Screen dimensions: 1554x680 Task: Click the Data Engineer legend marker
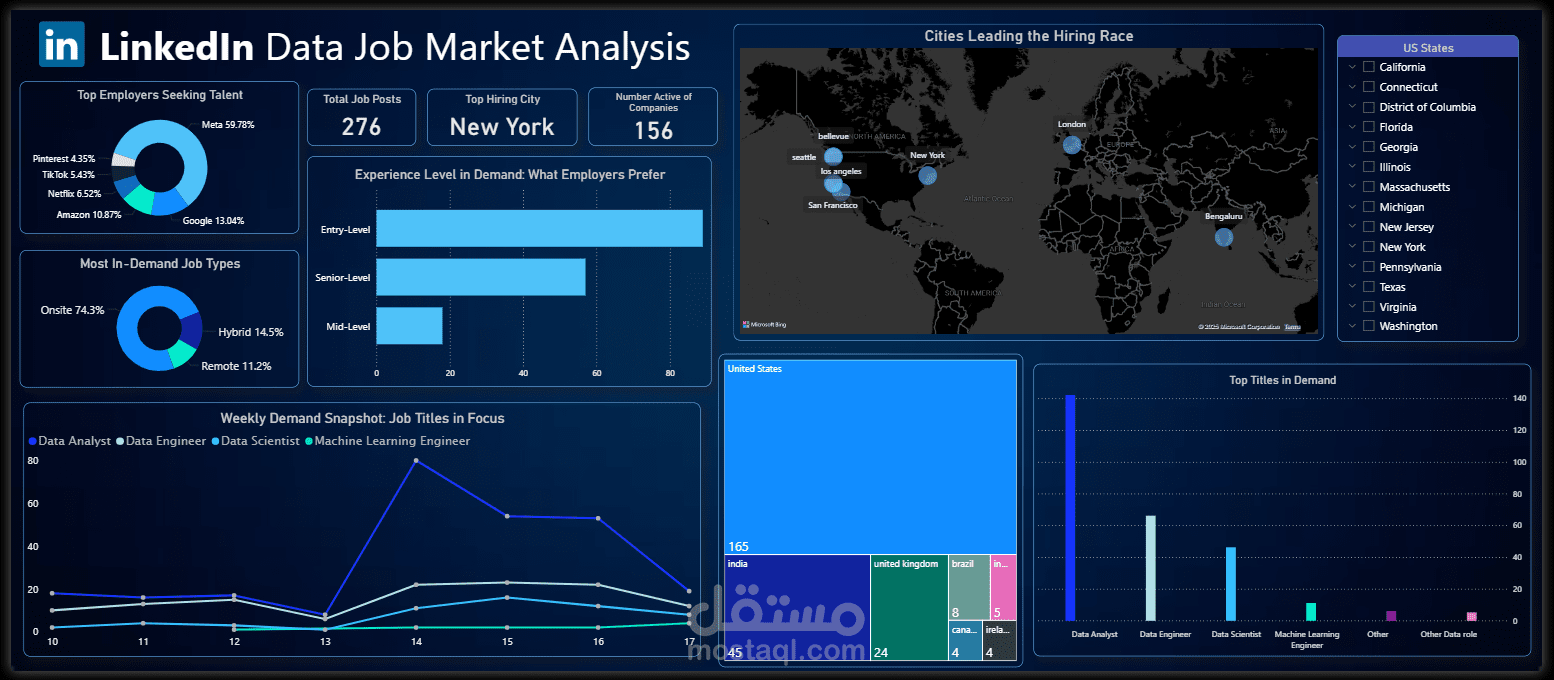pyautogui.click(x=120, y=441)
